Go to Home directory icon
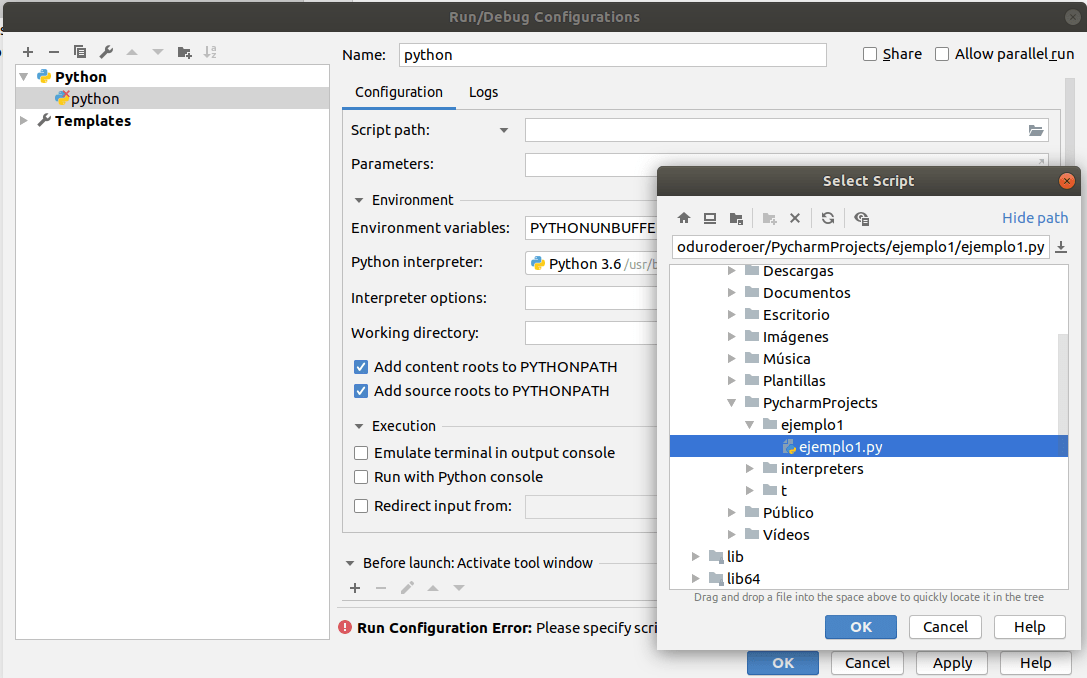1087x678 pixels. tap(684, 218)
